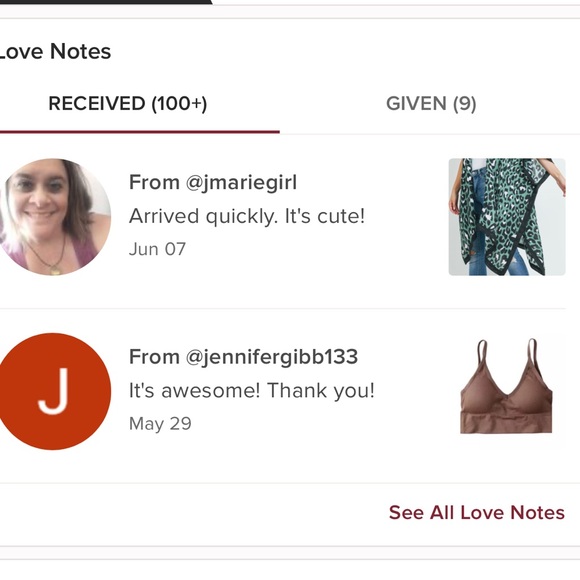
Task: Click the word "From" before @jmariegirl
Action: coord(154,183)
